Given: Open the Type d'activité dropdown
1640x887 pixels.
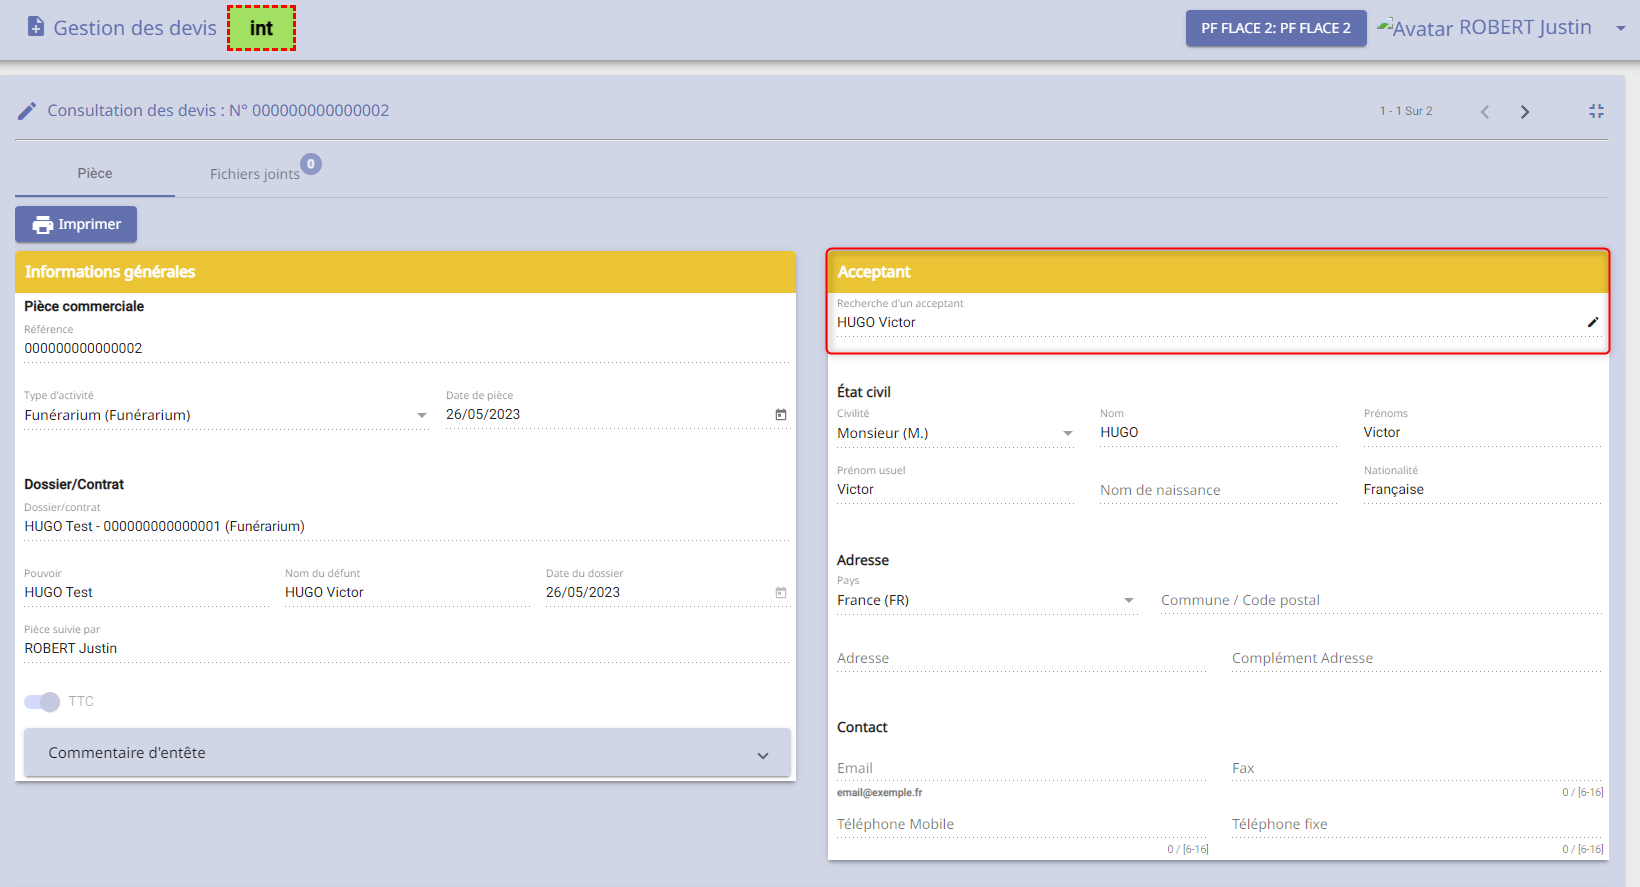Looking at the screenshot, I should 422,415.
